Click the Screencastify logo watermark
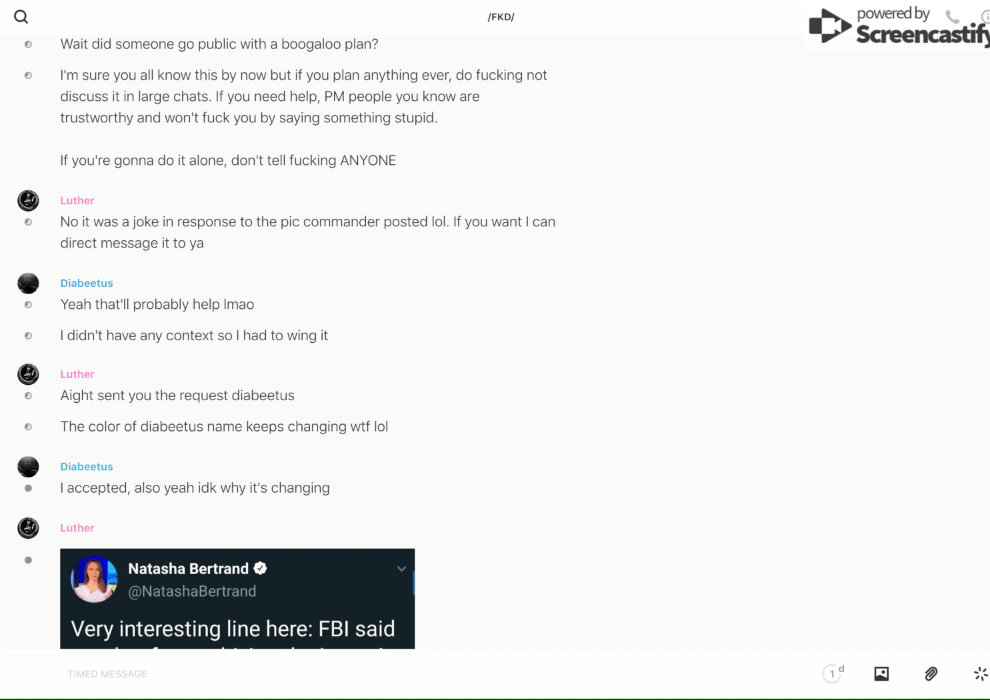Viewport: 990px width, 700px height. click(x=898, y=28)
